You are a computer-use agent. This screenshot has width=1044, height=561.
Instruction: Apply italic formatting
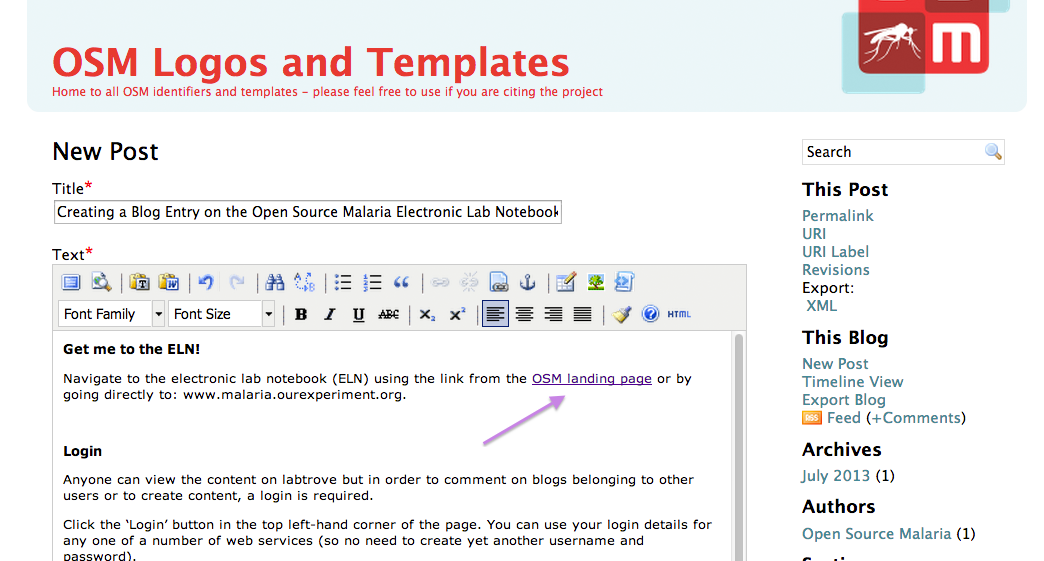pyautogui.click(x=330, y=314)
